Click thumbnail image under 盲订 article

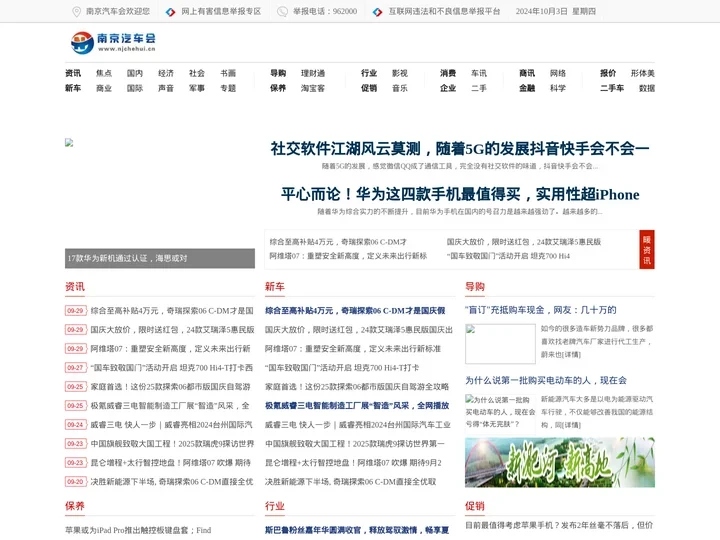500,344
